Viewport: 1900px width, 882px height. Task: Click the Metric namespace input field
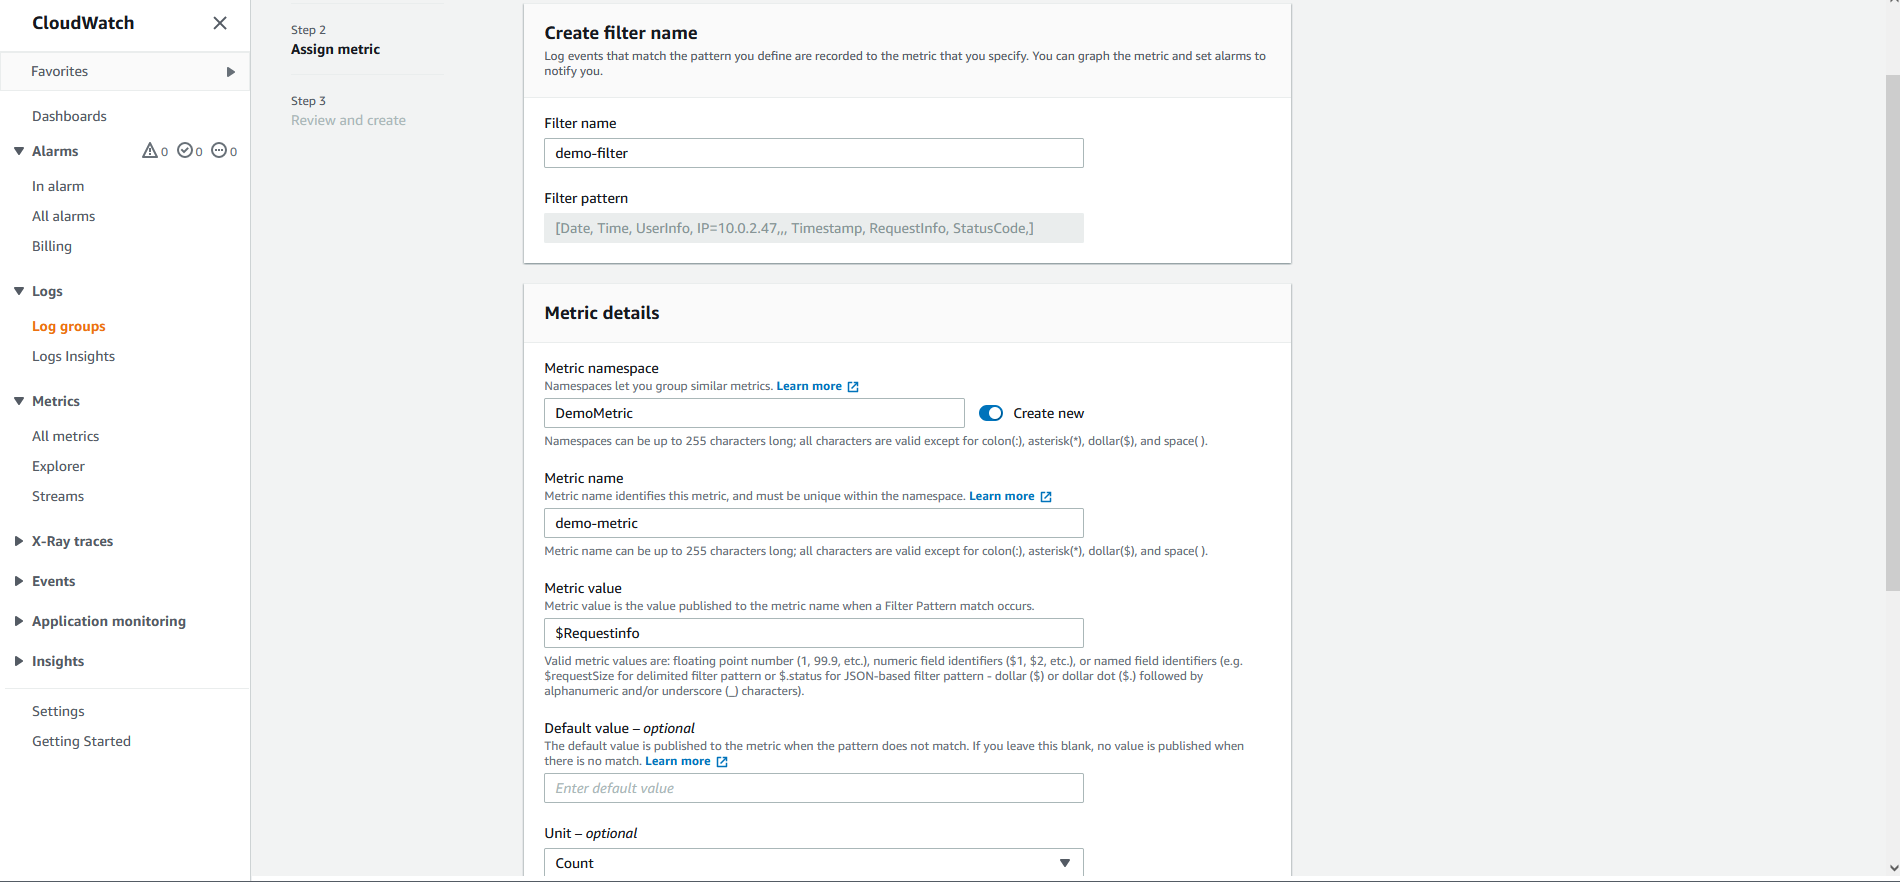coord(754,413)
